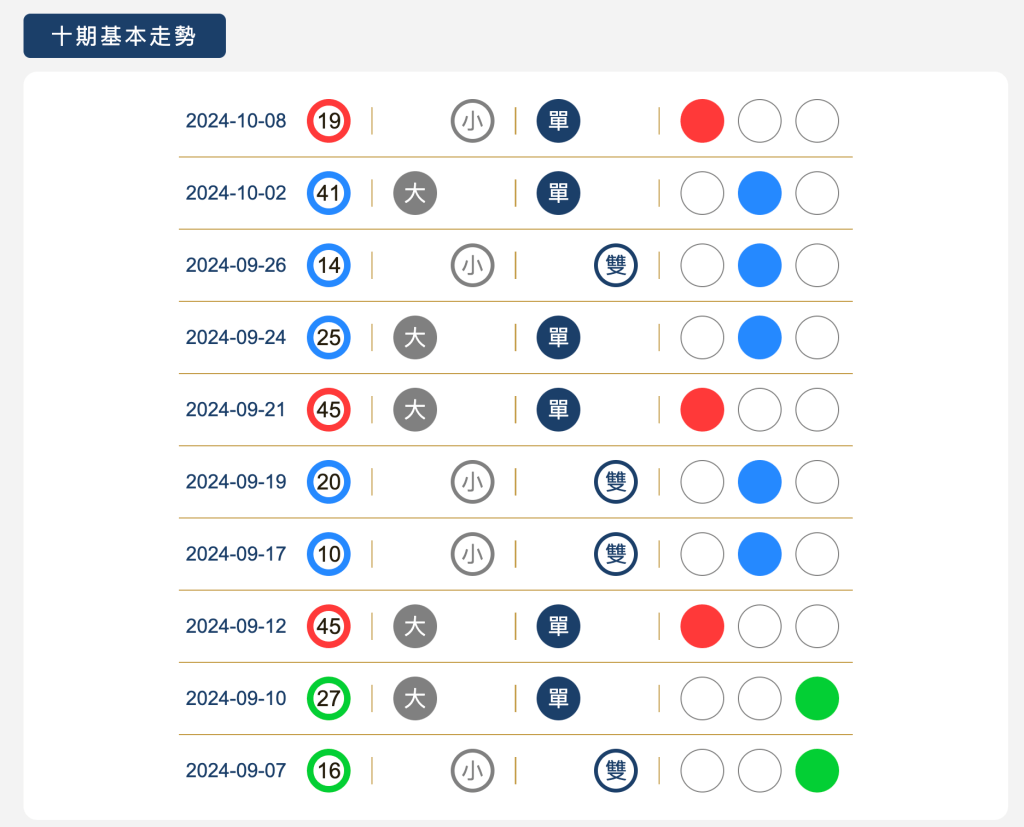Toggle the 雙 marker for 2024-09-19
Viewport: 1024px width, 827px height.
tap(615, 482)
